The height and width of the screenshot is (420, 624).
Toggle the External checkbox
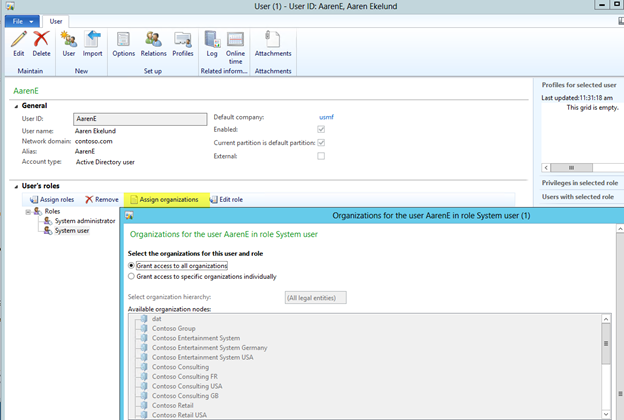[x=321, y=156]
